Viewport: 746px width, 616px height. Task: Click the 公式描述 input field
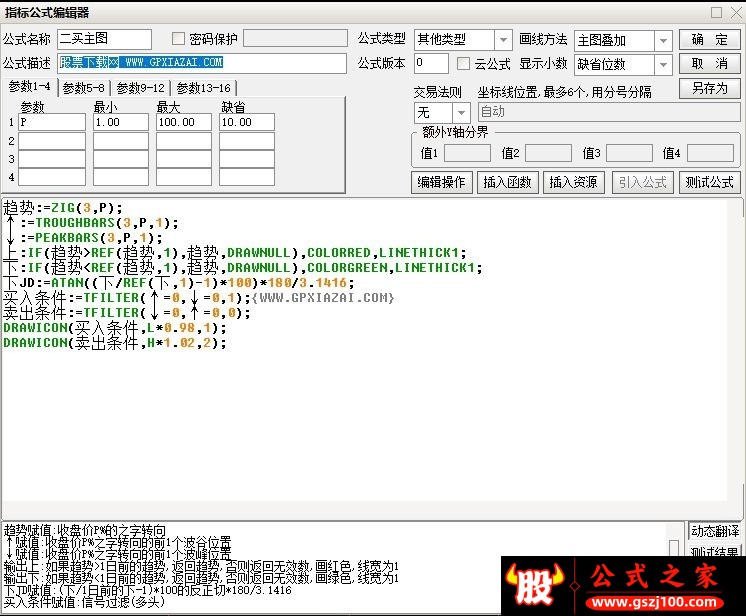(x=202, y=63)
